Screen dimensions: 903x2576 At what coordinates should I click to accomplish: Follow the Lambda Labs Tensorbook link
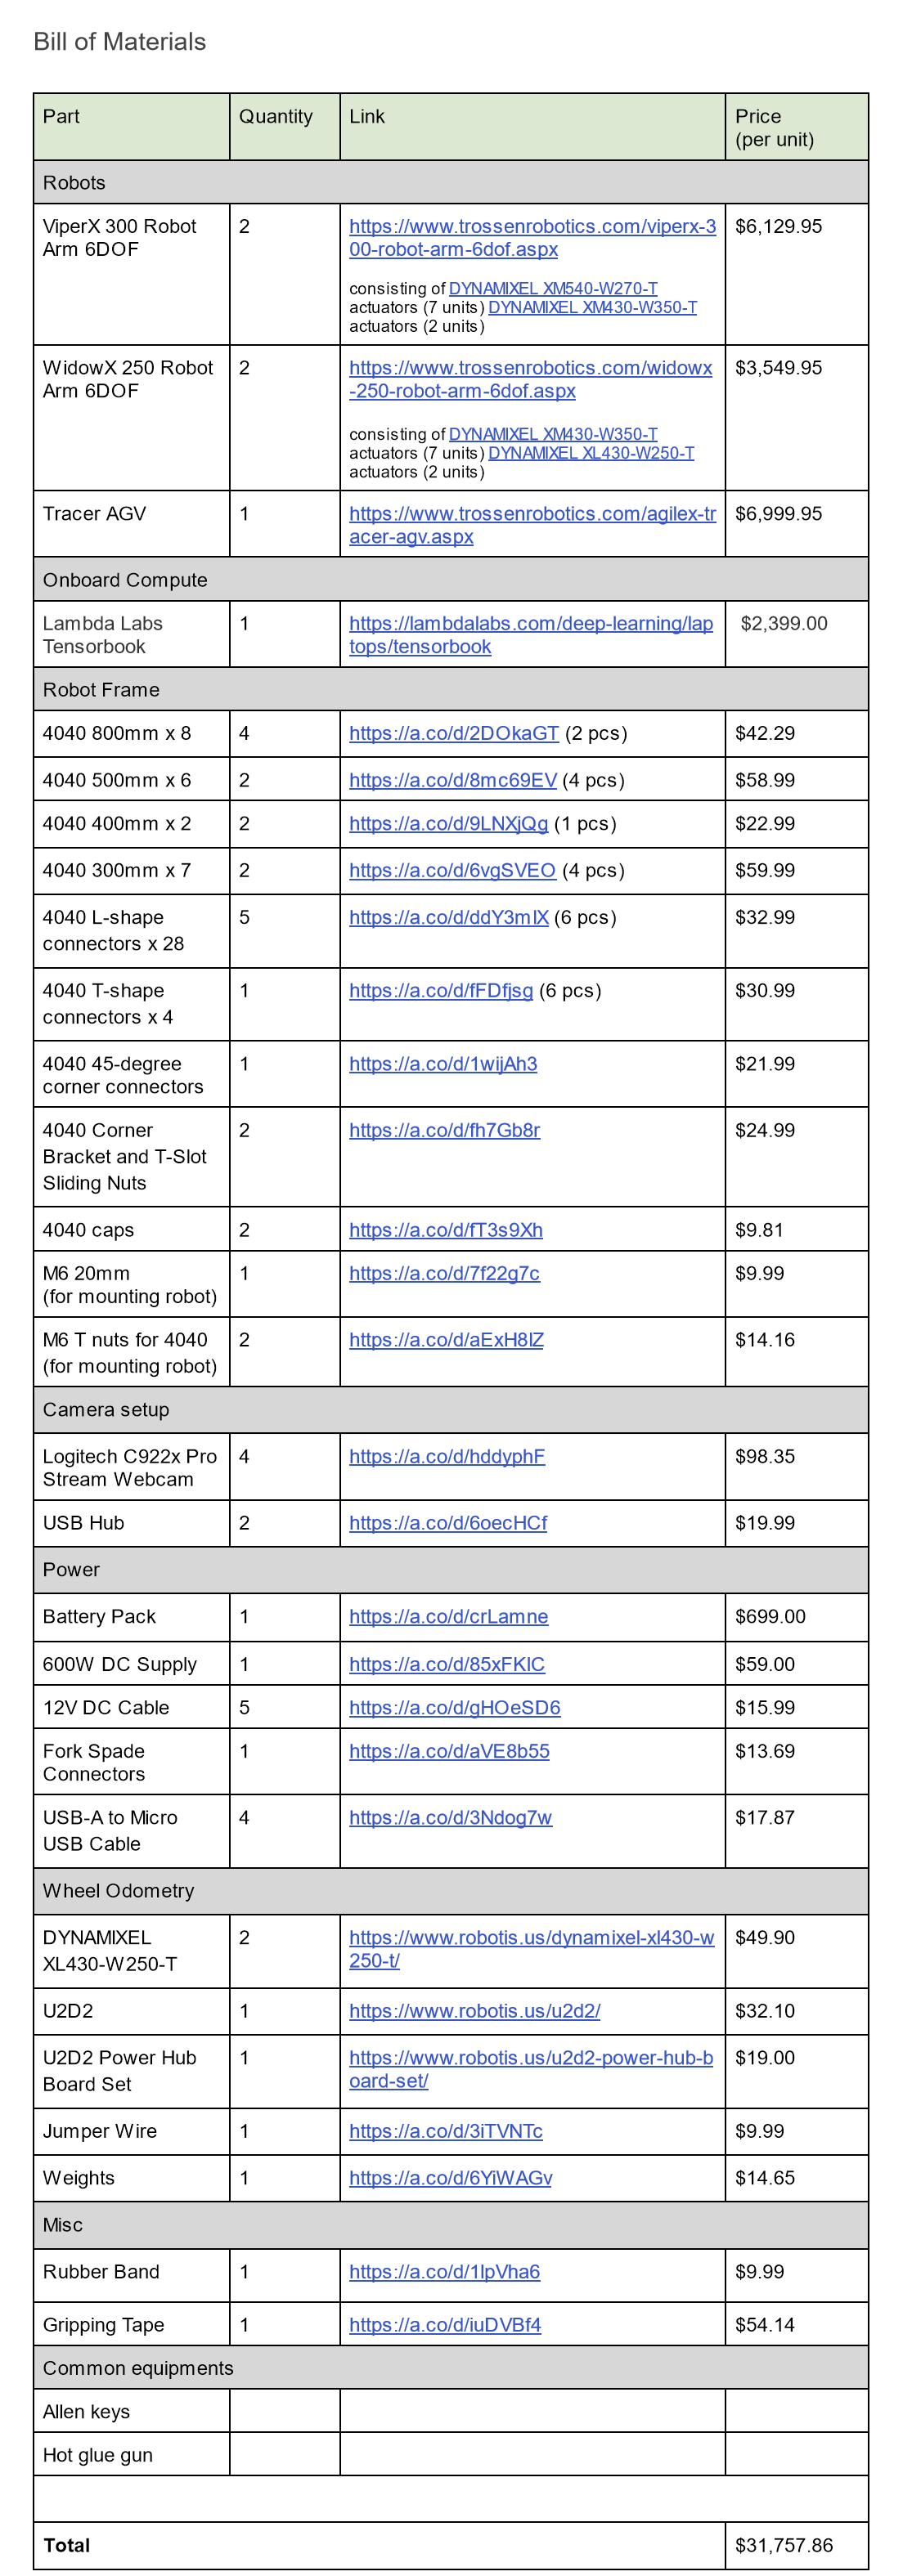pyautogui.click(x=530, y=624)
